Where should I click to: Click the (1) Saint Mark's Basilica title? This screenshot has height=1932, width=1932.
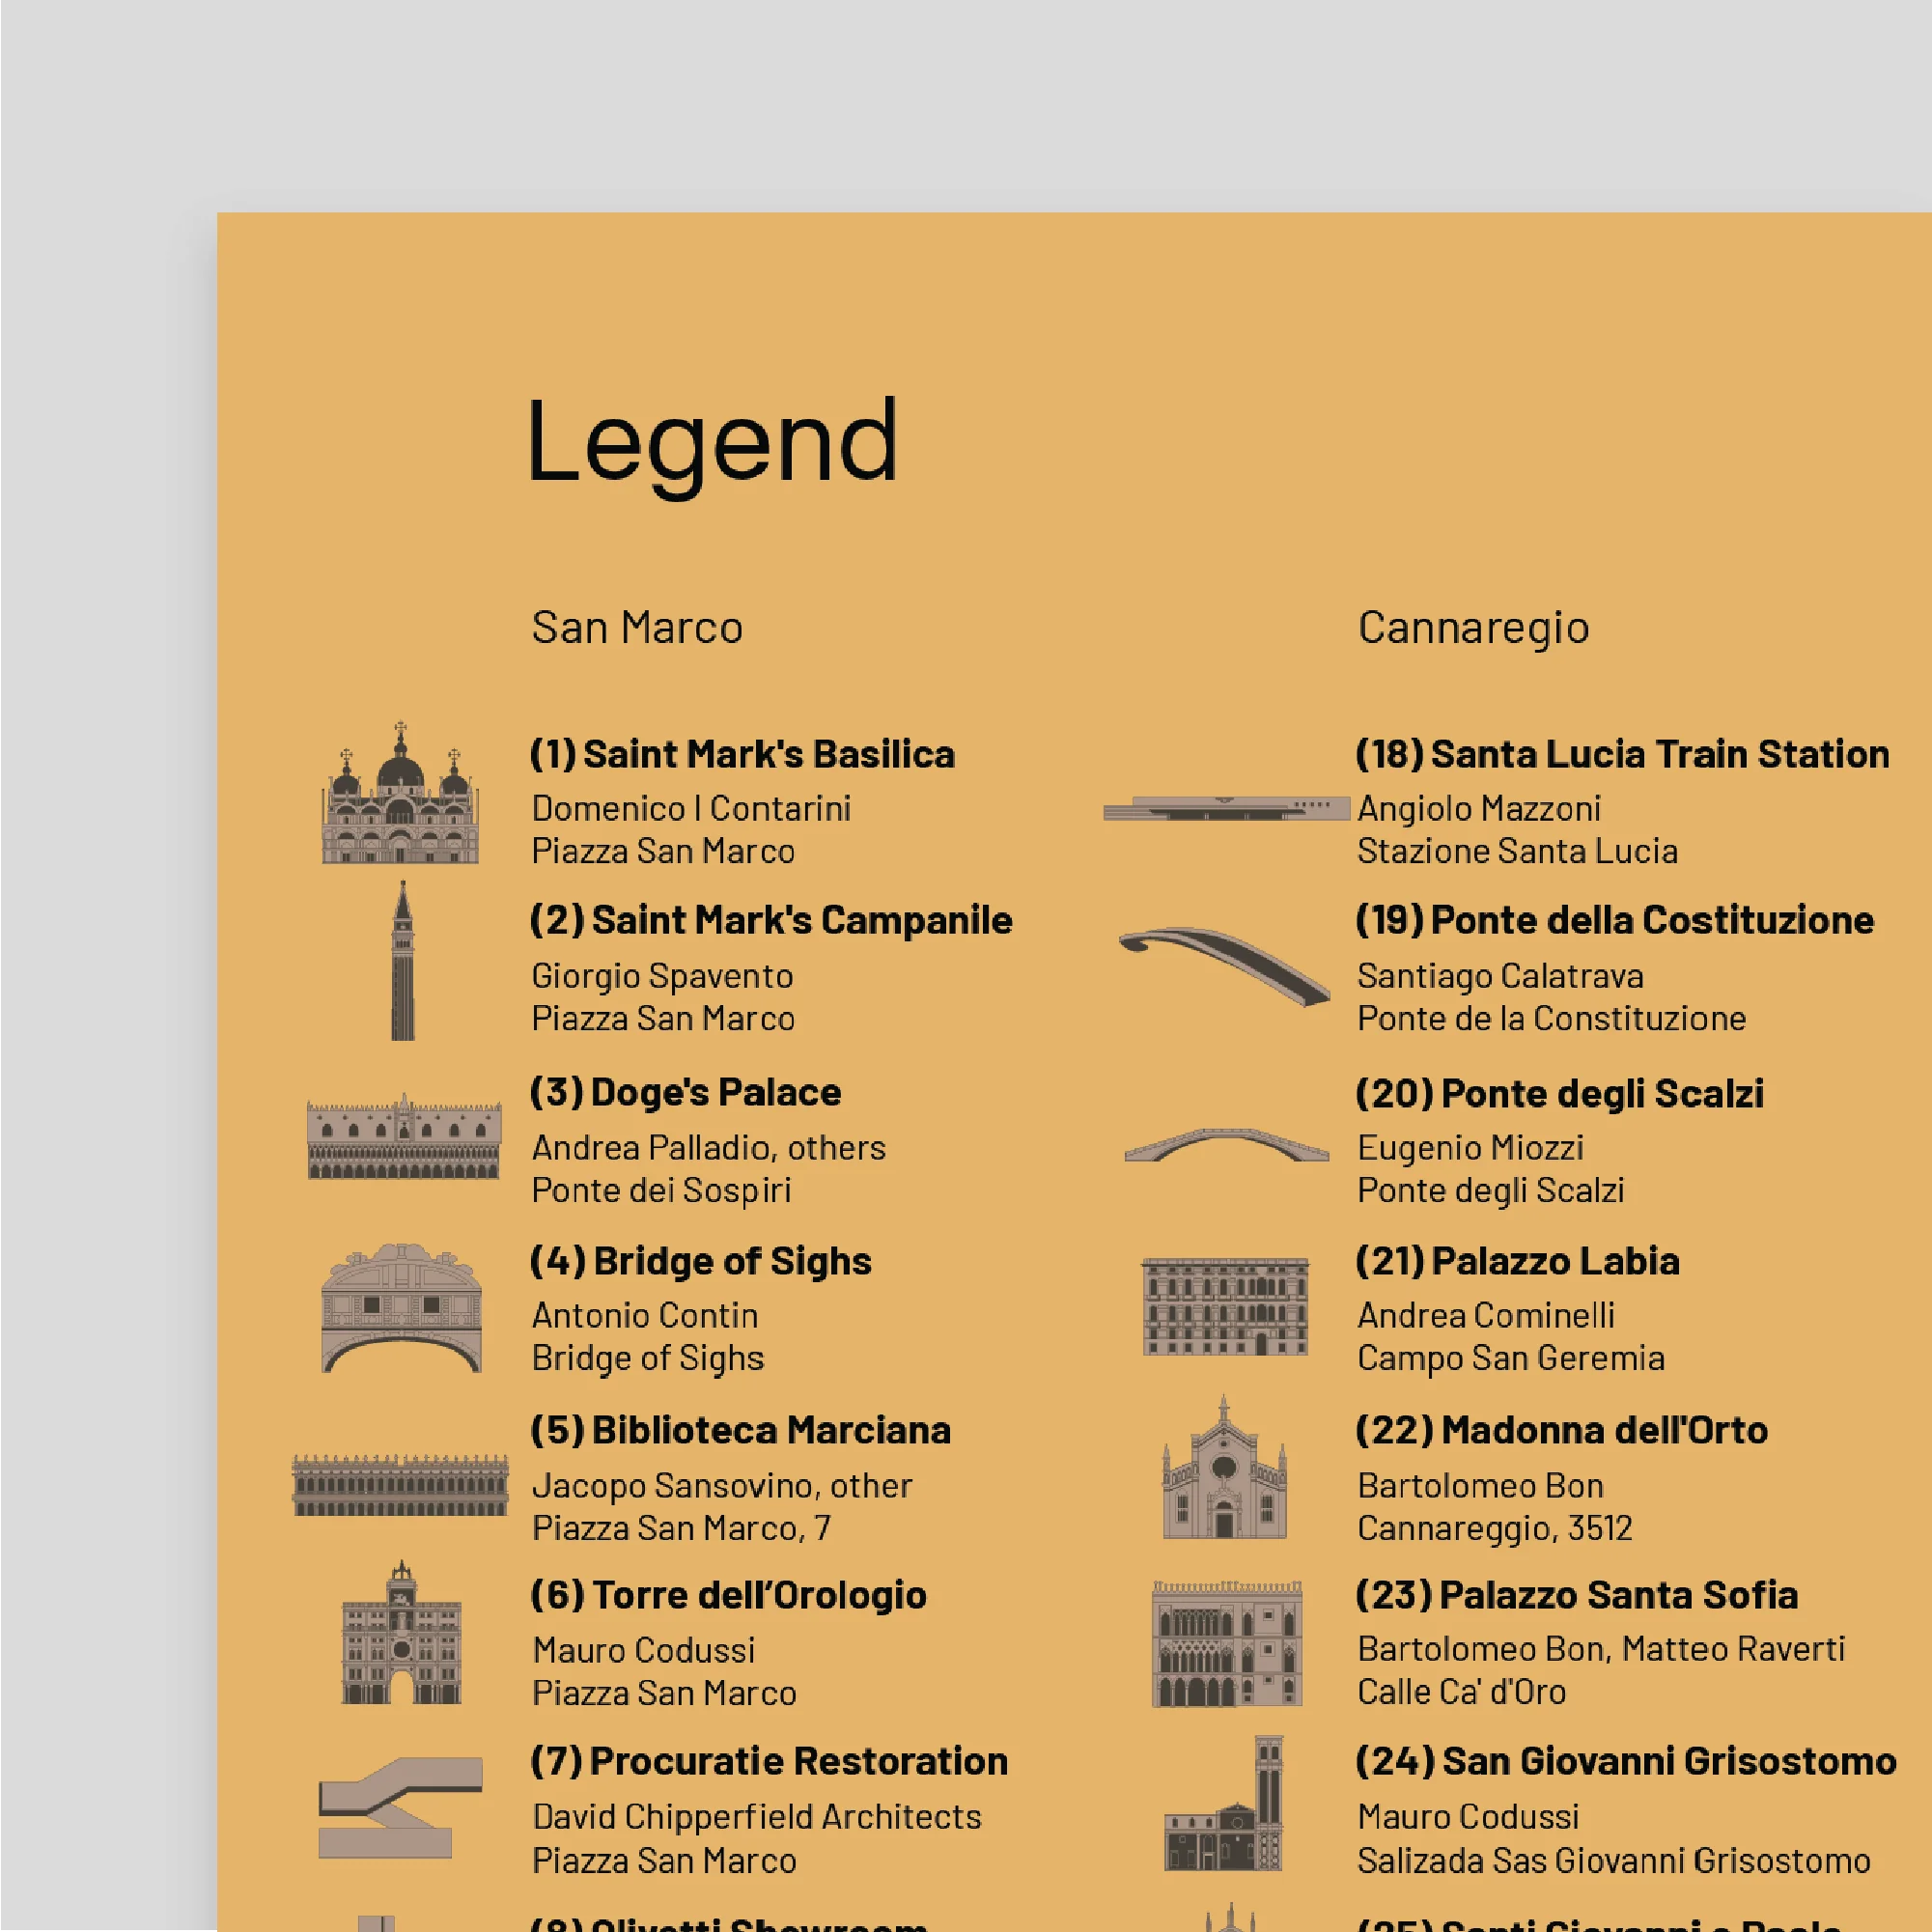coord(742,754)
